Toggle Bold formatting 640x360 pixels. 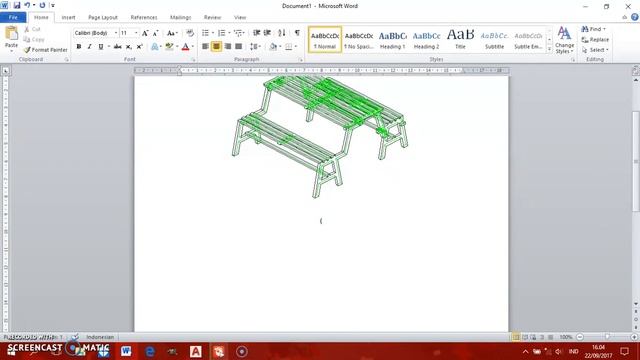tap(79, 47)
